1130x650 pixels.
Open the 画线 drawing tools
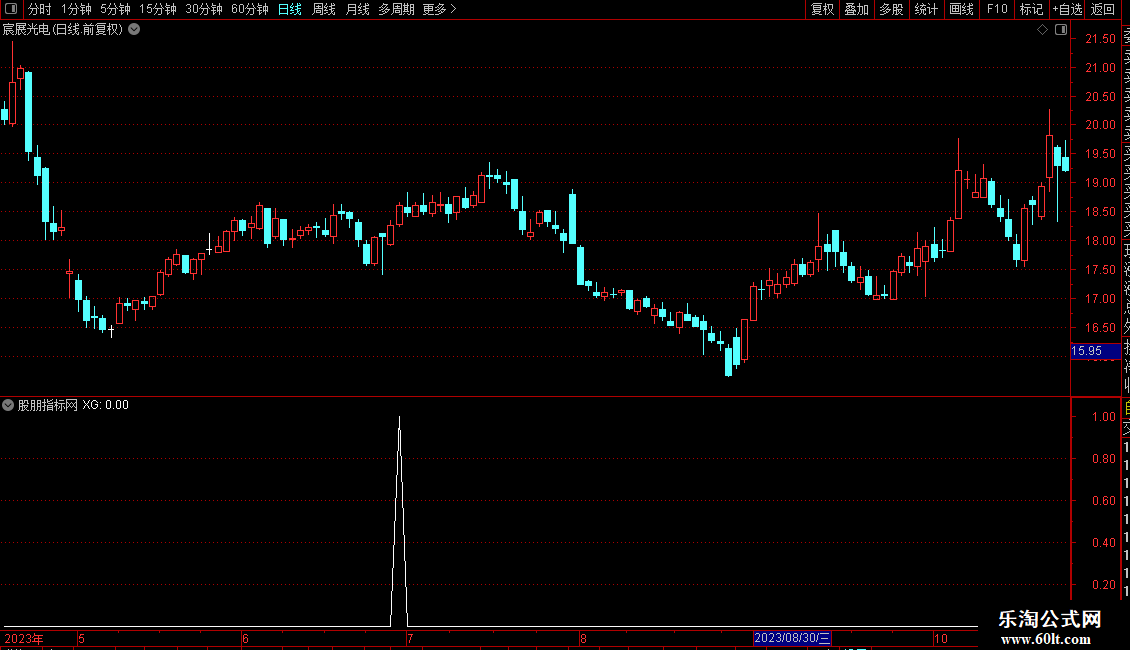click(x=961, y=9)
